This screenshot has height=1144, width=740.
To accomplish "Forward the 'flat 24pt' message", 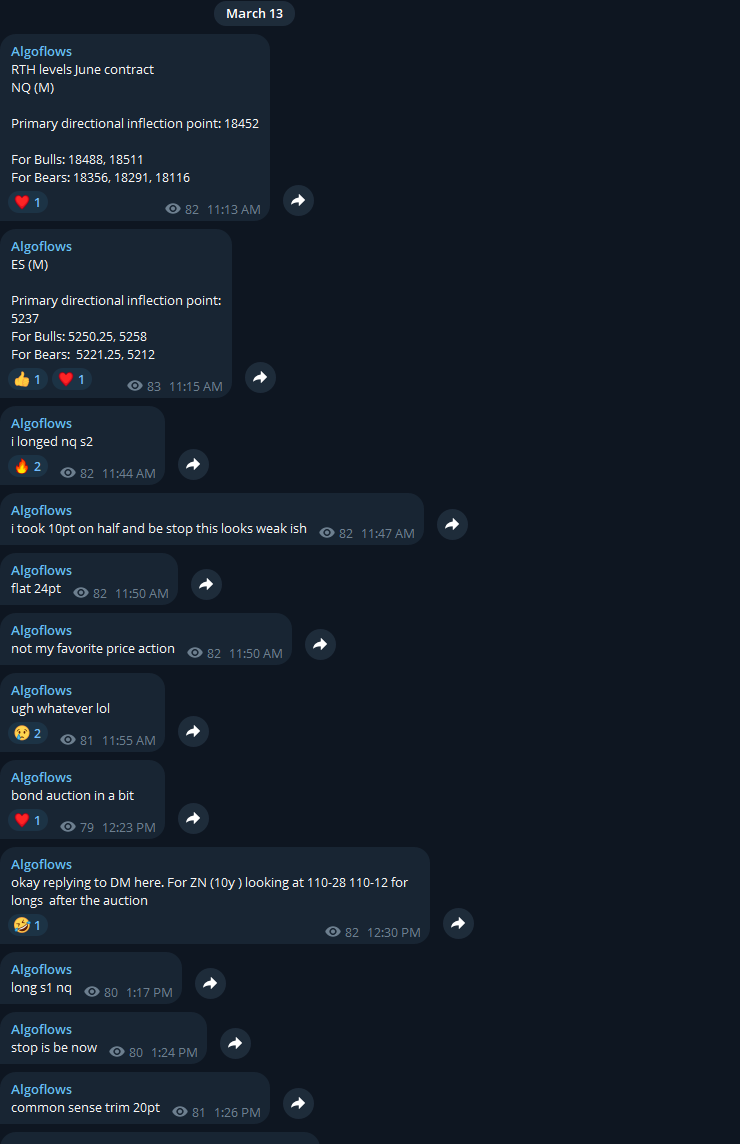I will pyautogui.click(x=207, y=584).
